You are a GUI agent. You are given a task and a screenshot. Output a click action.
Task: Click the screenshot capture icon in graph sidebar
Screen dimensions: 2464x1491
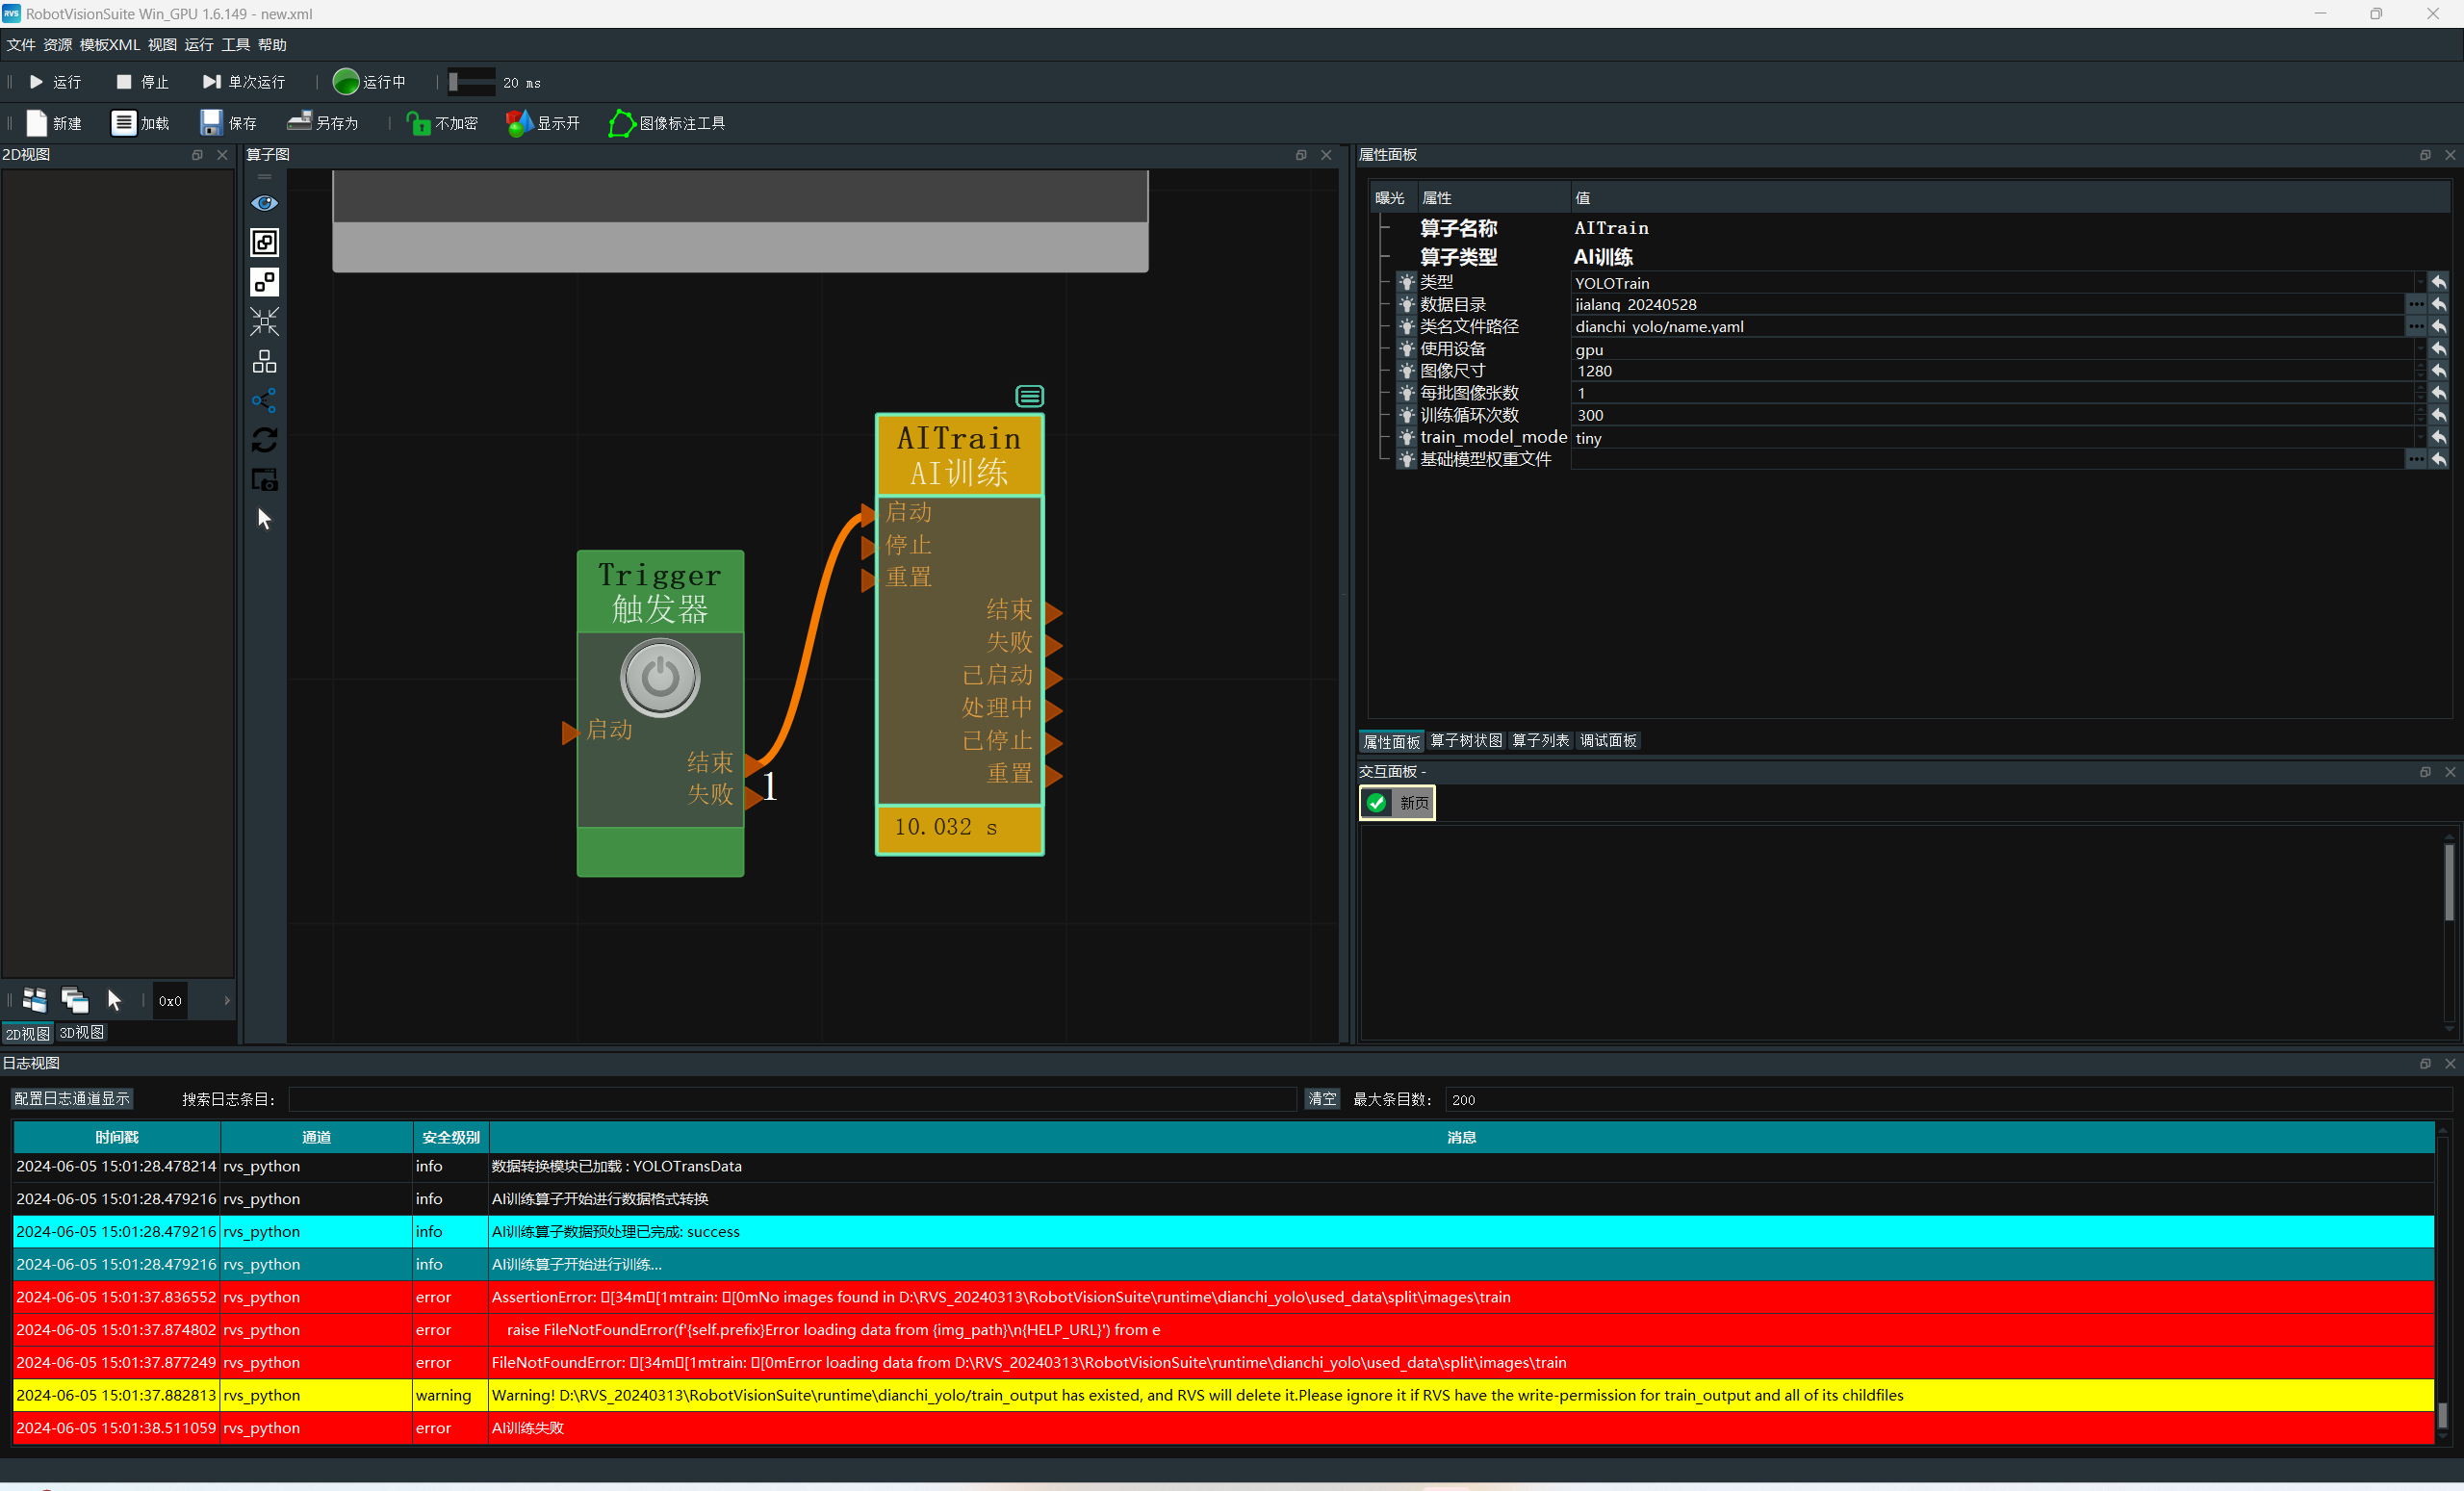tap(264, 480)
